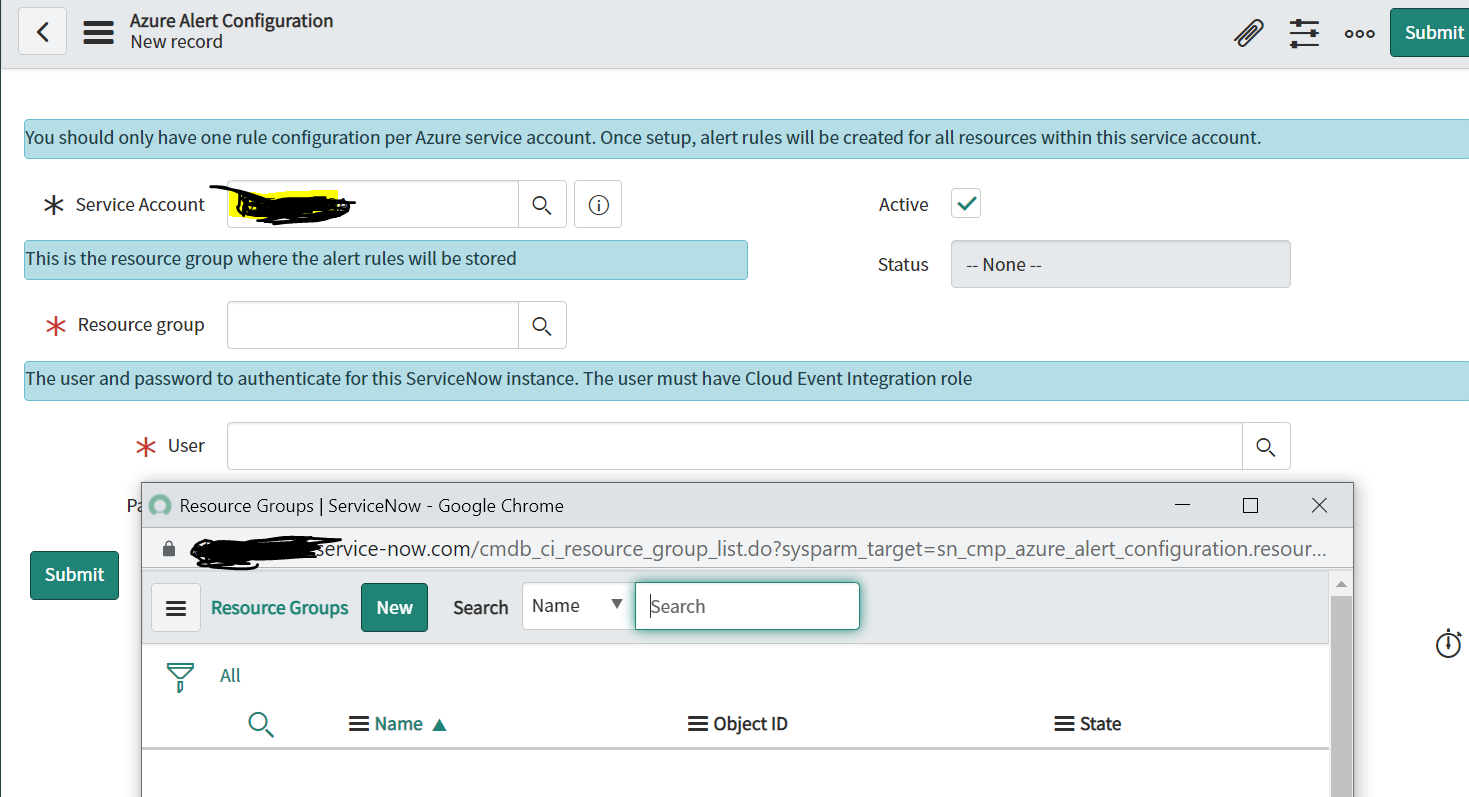The width and height of the screenshot is (1469, 797).
Task: Click the funnel filter icon
Action: point(180,677)
